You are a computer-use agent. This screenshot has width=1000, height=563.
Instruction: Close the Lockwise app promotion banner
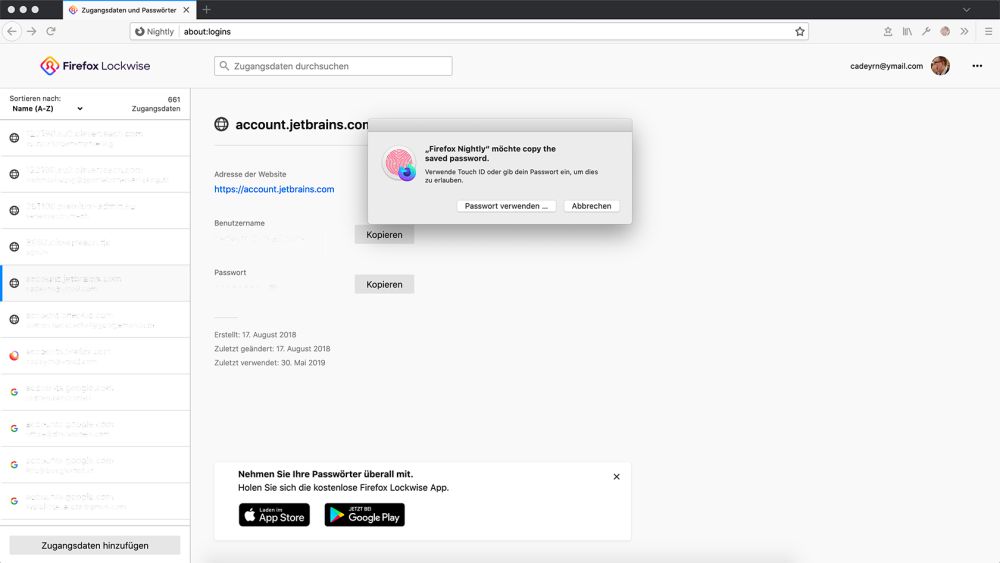point(616,477)
